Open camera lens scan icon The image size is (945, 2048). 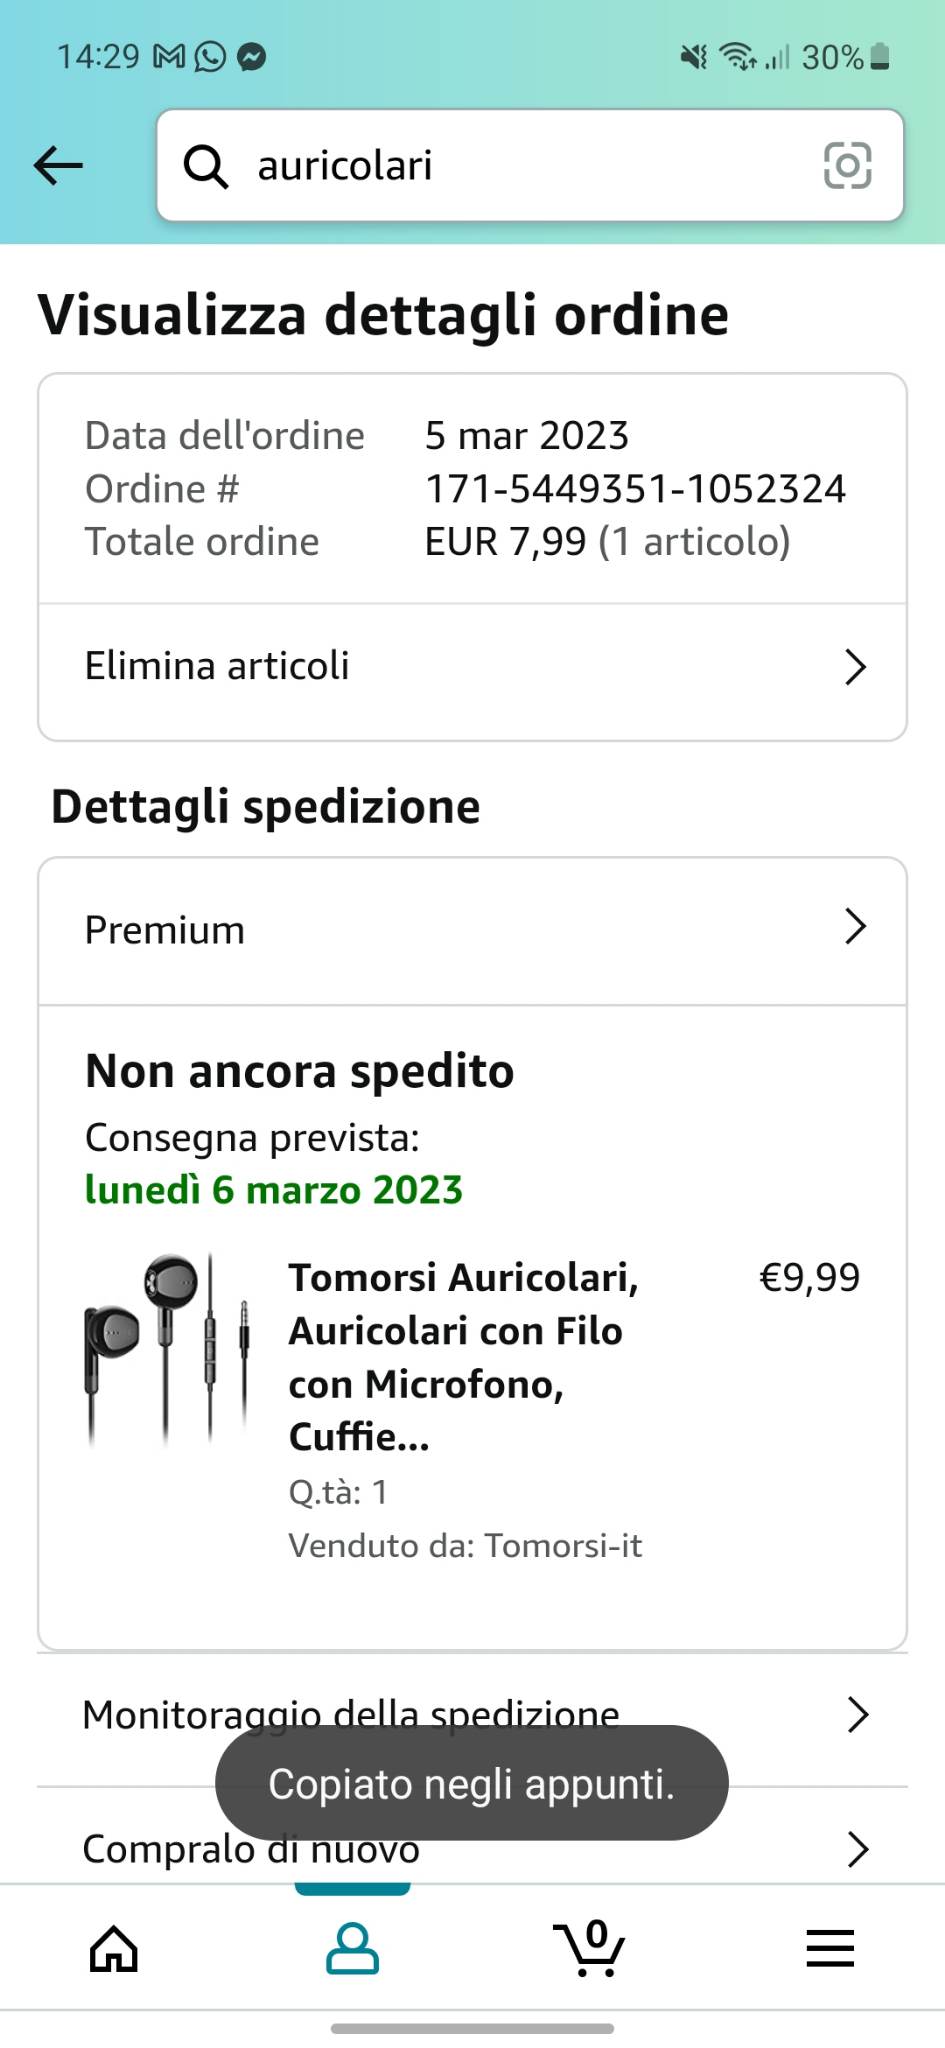coord(847,165)
